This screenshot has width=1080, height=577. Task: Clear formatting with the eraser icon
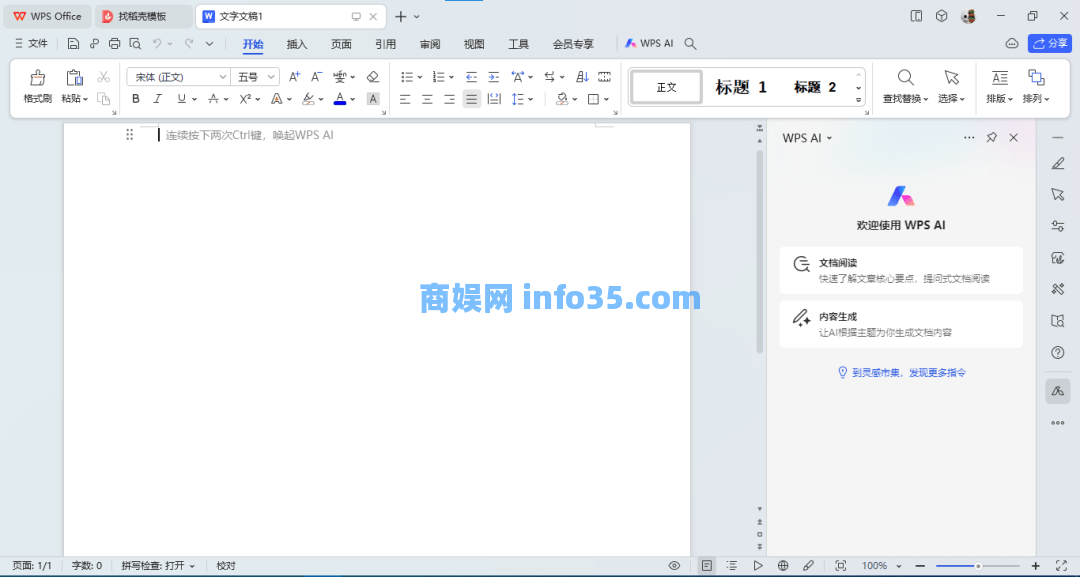point(373,76)
